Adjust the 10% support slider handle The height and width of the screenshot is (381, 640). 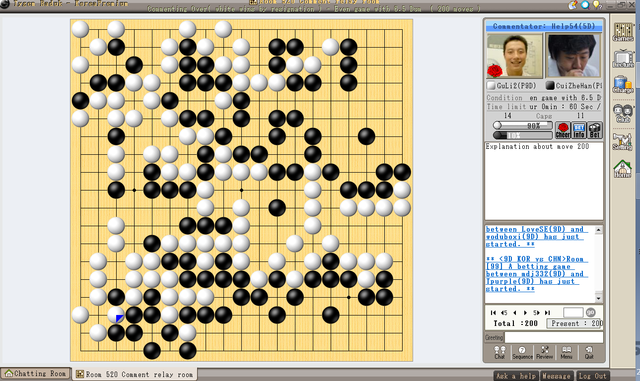[498, 135]
